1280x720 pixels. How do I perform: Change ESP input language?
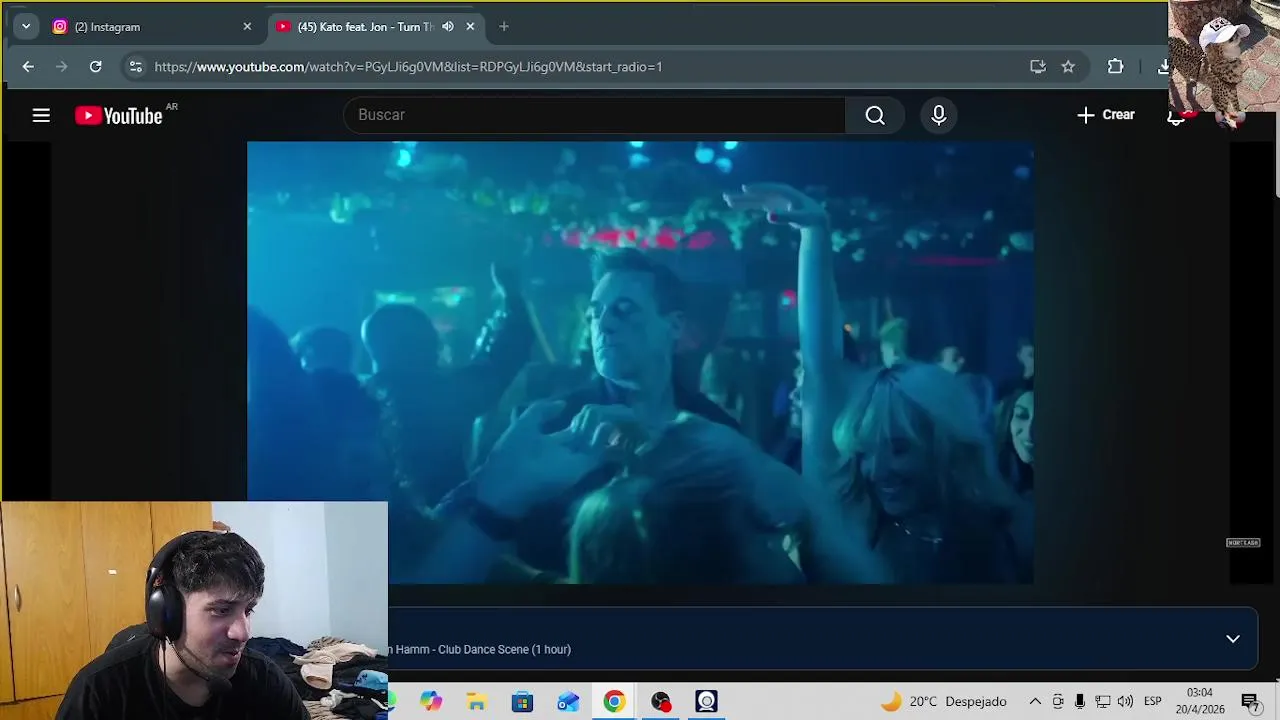tap(1153, 702)
